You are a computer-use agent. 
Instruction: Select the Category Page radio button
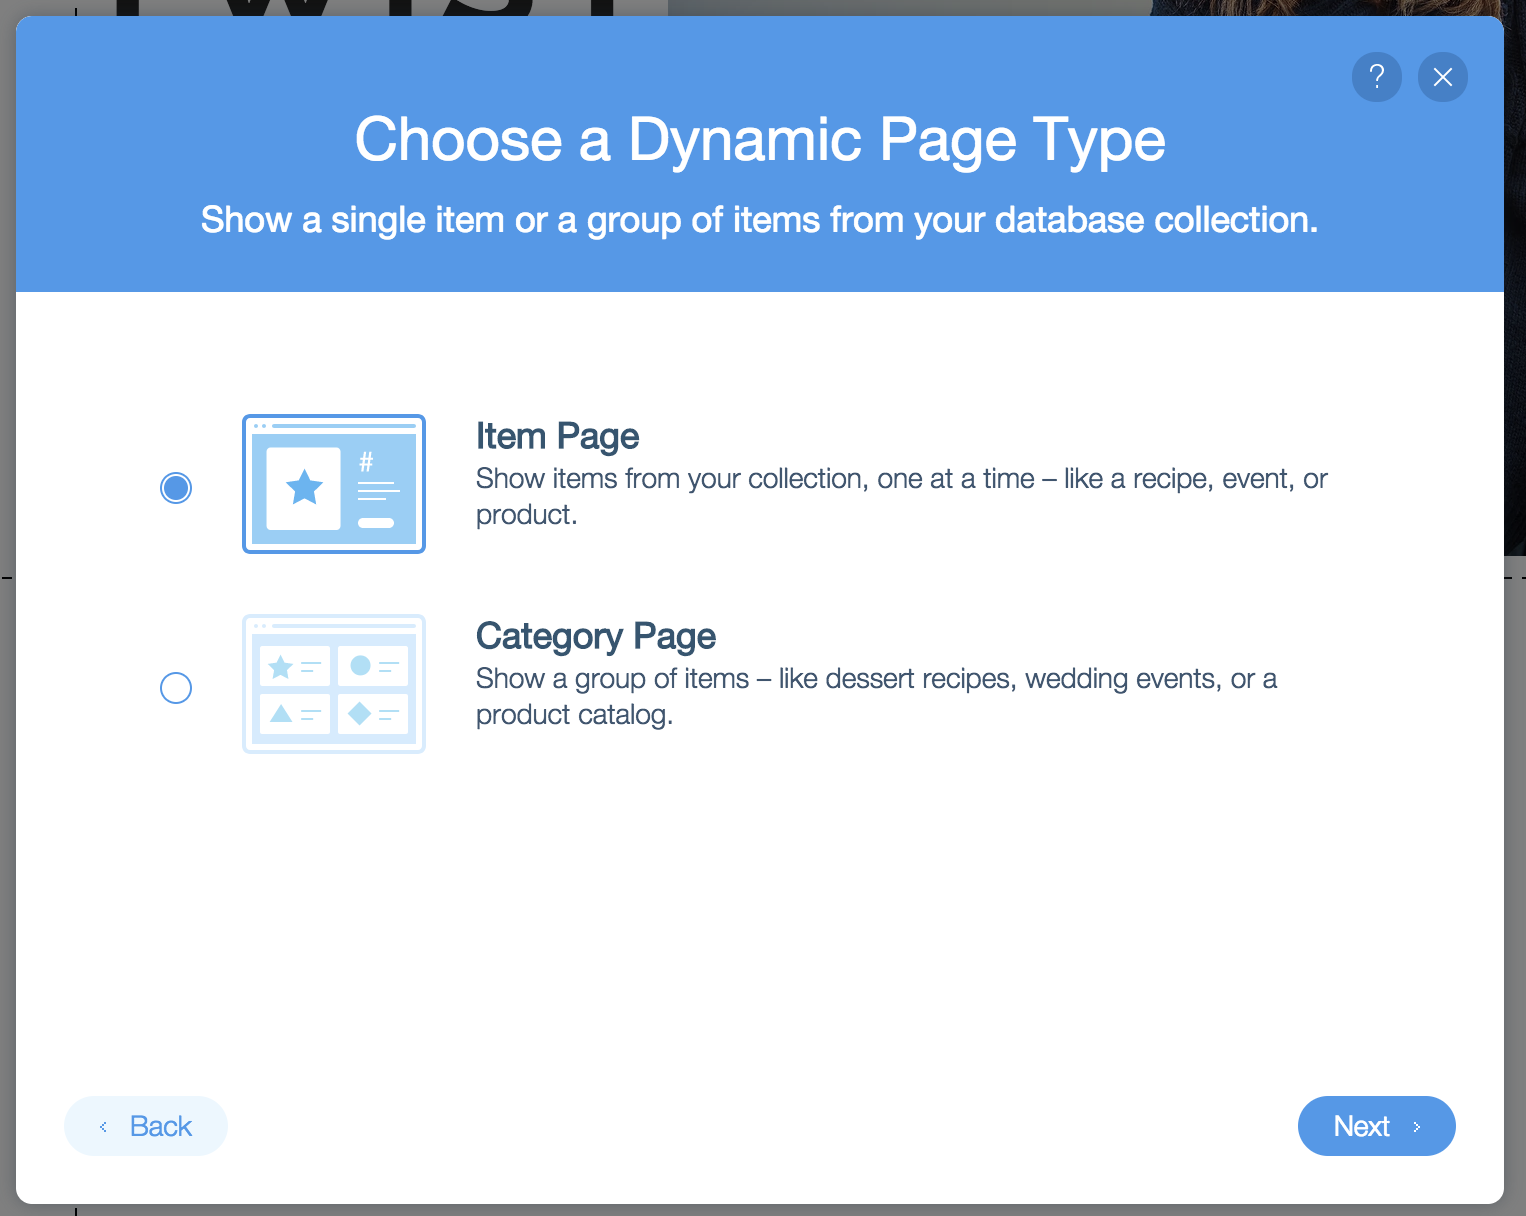(176, 688)
